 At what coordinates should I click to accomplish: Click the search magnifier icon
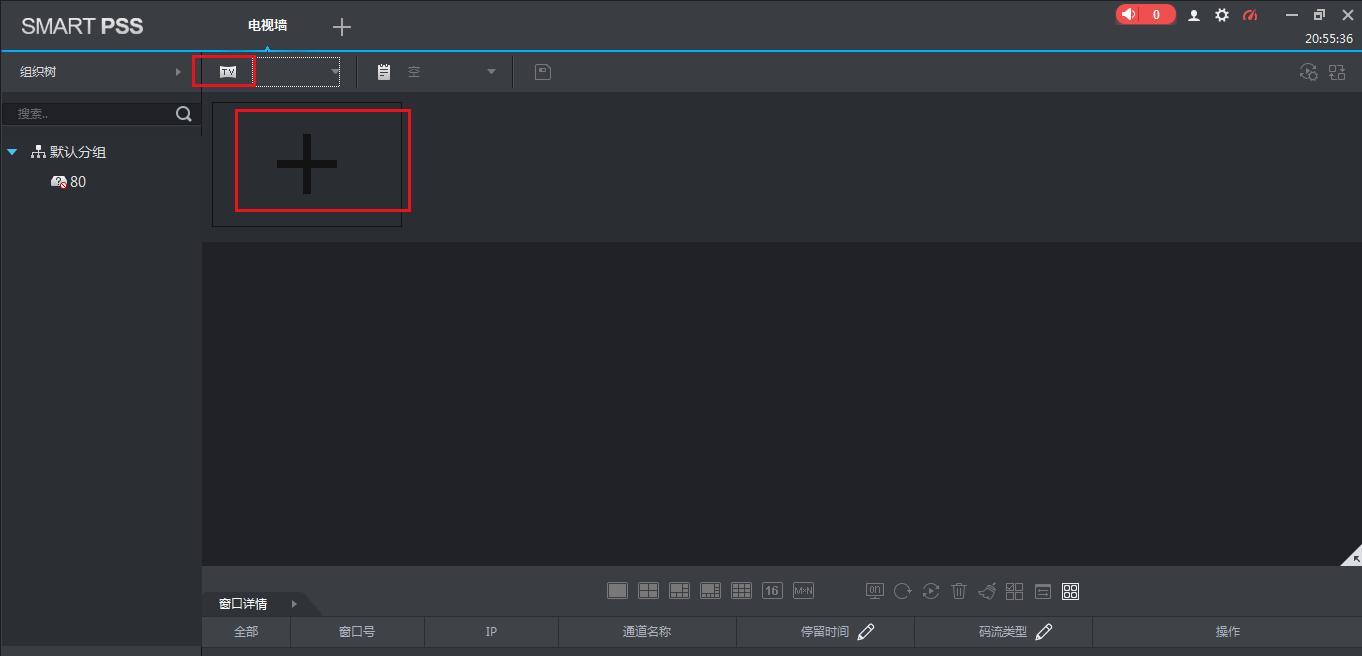(x=184, y=114)
